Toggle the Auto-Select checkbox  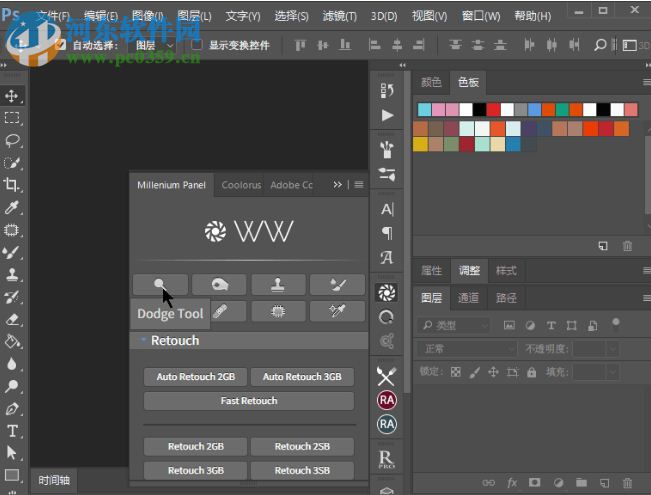(61, 44)
